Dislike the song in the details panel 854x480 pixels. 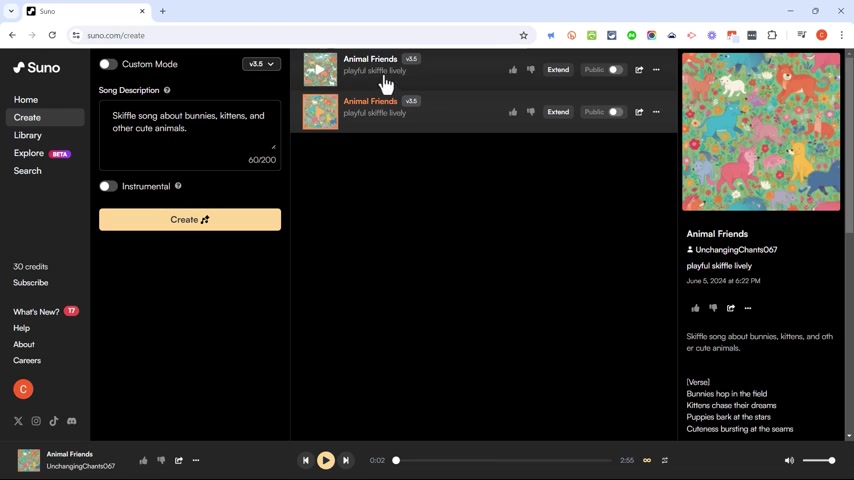pos(713,308)
